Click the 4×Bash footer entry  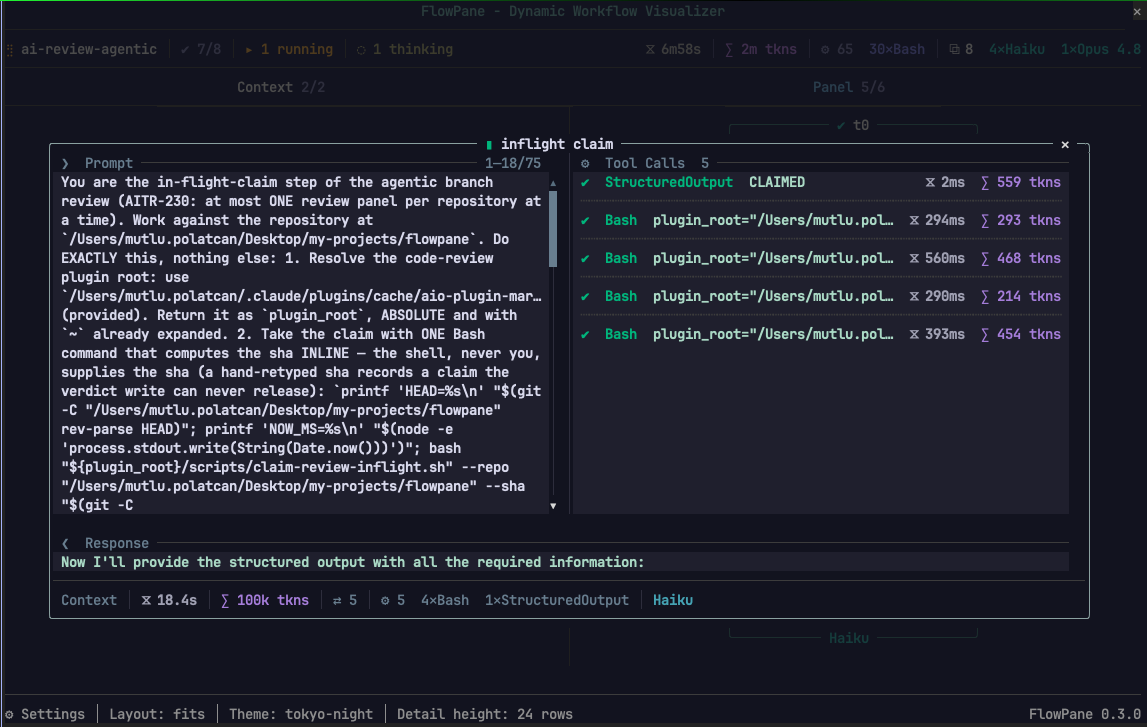pyautogui.click(x=445, y=600)
